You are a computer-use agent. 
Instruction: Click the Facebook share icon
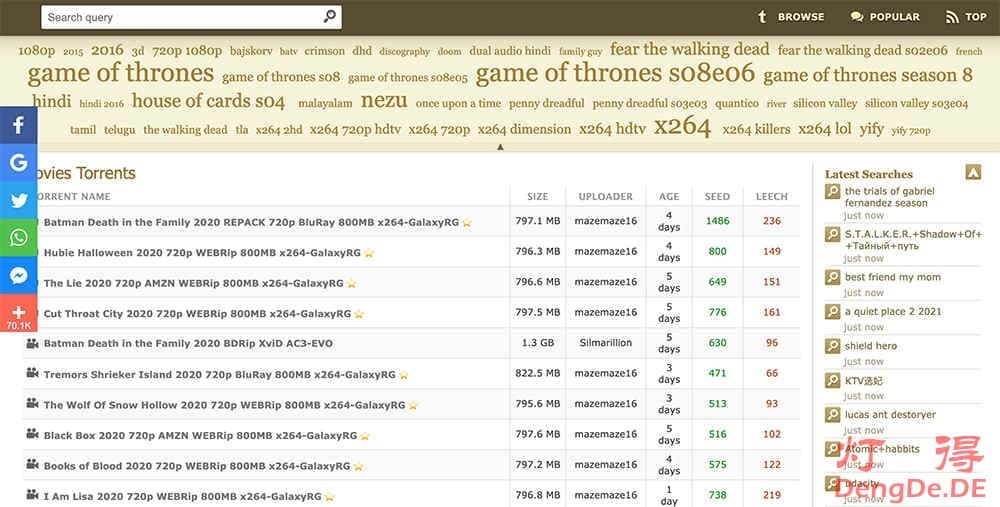18,126
